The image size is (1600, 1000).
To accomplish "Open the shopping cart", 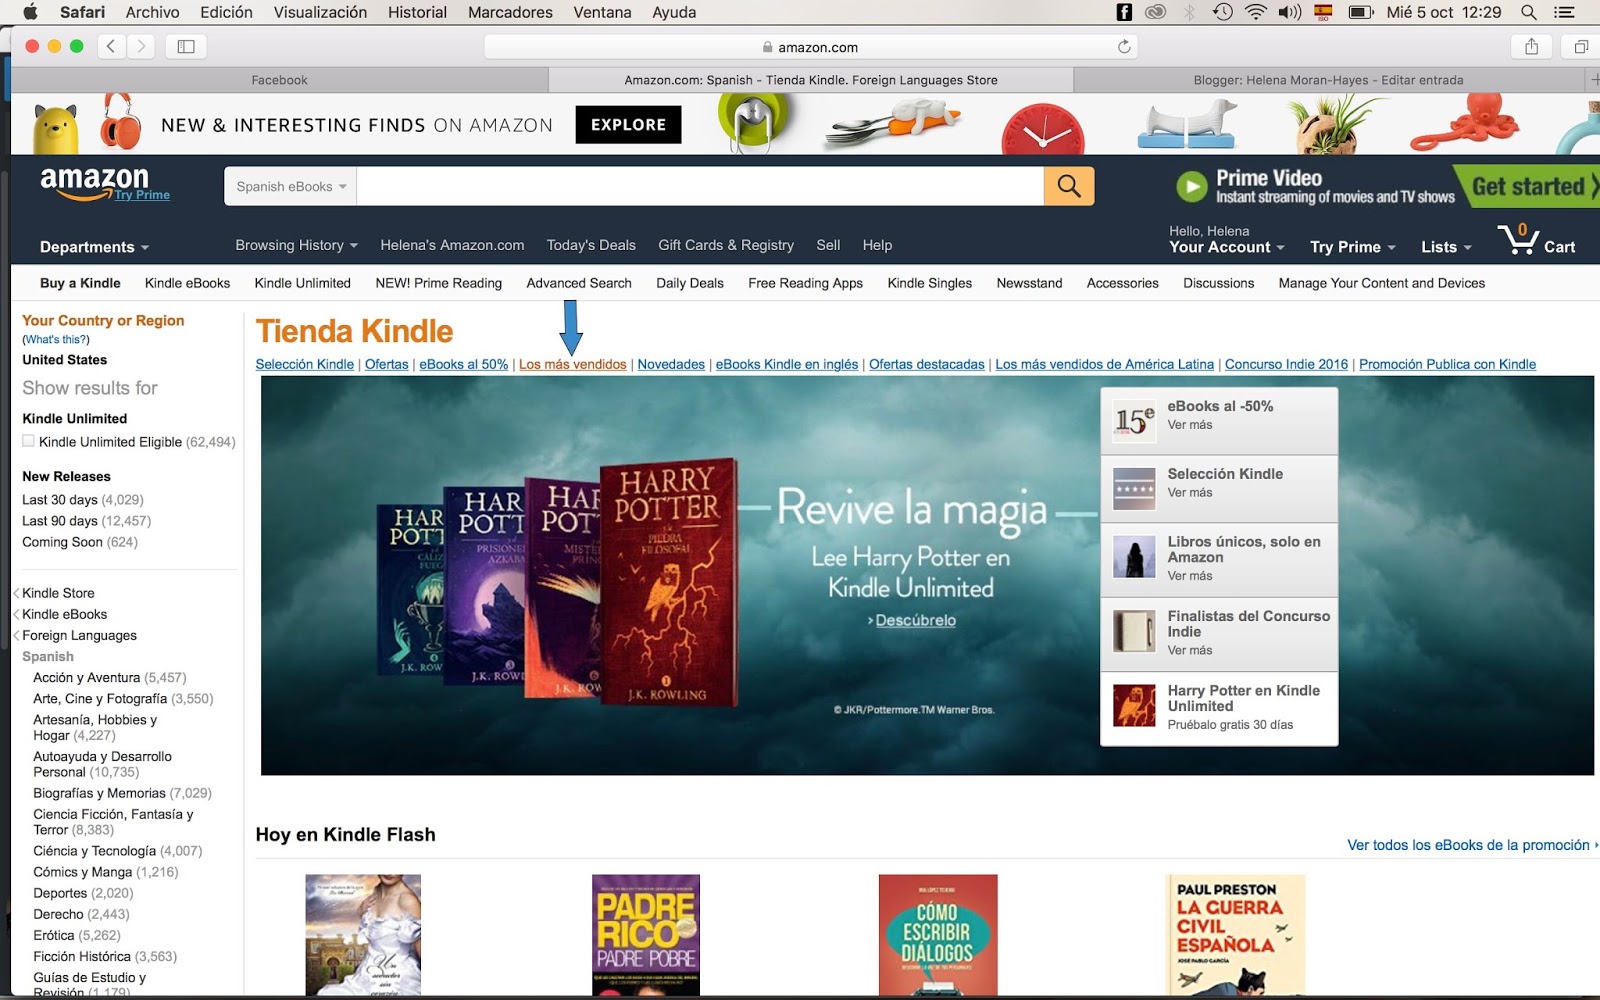I will click(x=1537, y=240).
